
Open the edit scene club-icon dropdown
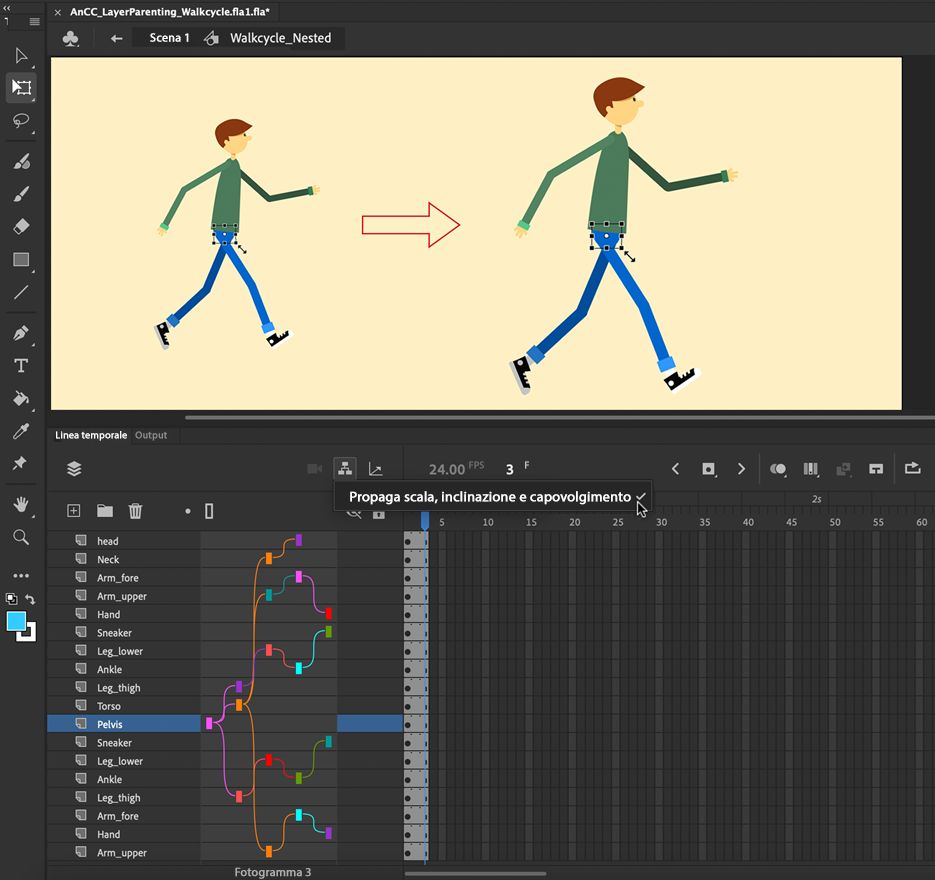[71, 38]
